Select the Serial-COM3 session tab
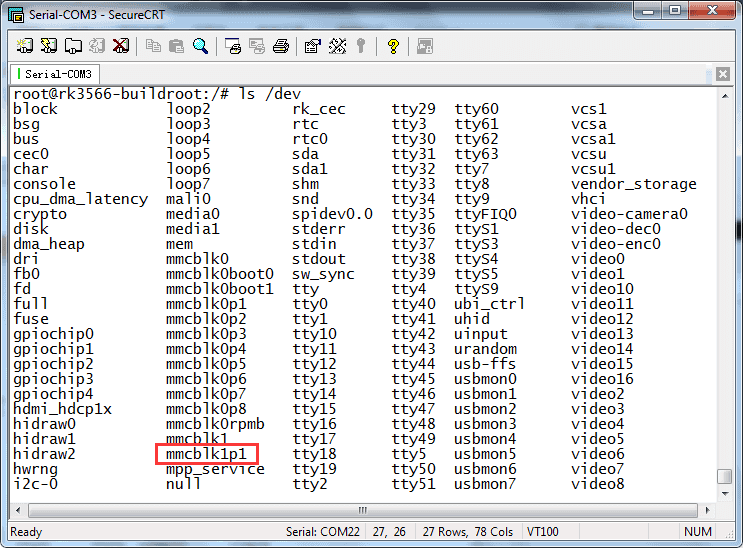This screenshot has width=743, height=548. [x=56, y=74]
